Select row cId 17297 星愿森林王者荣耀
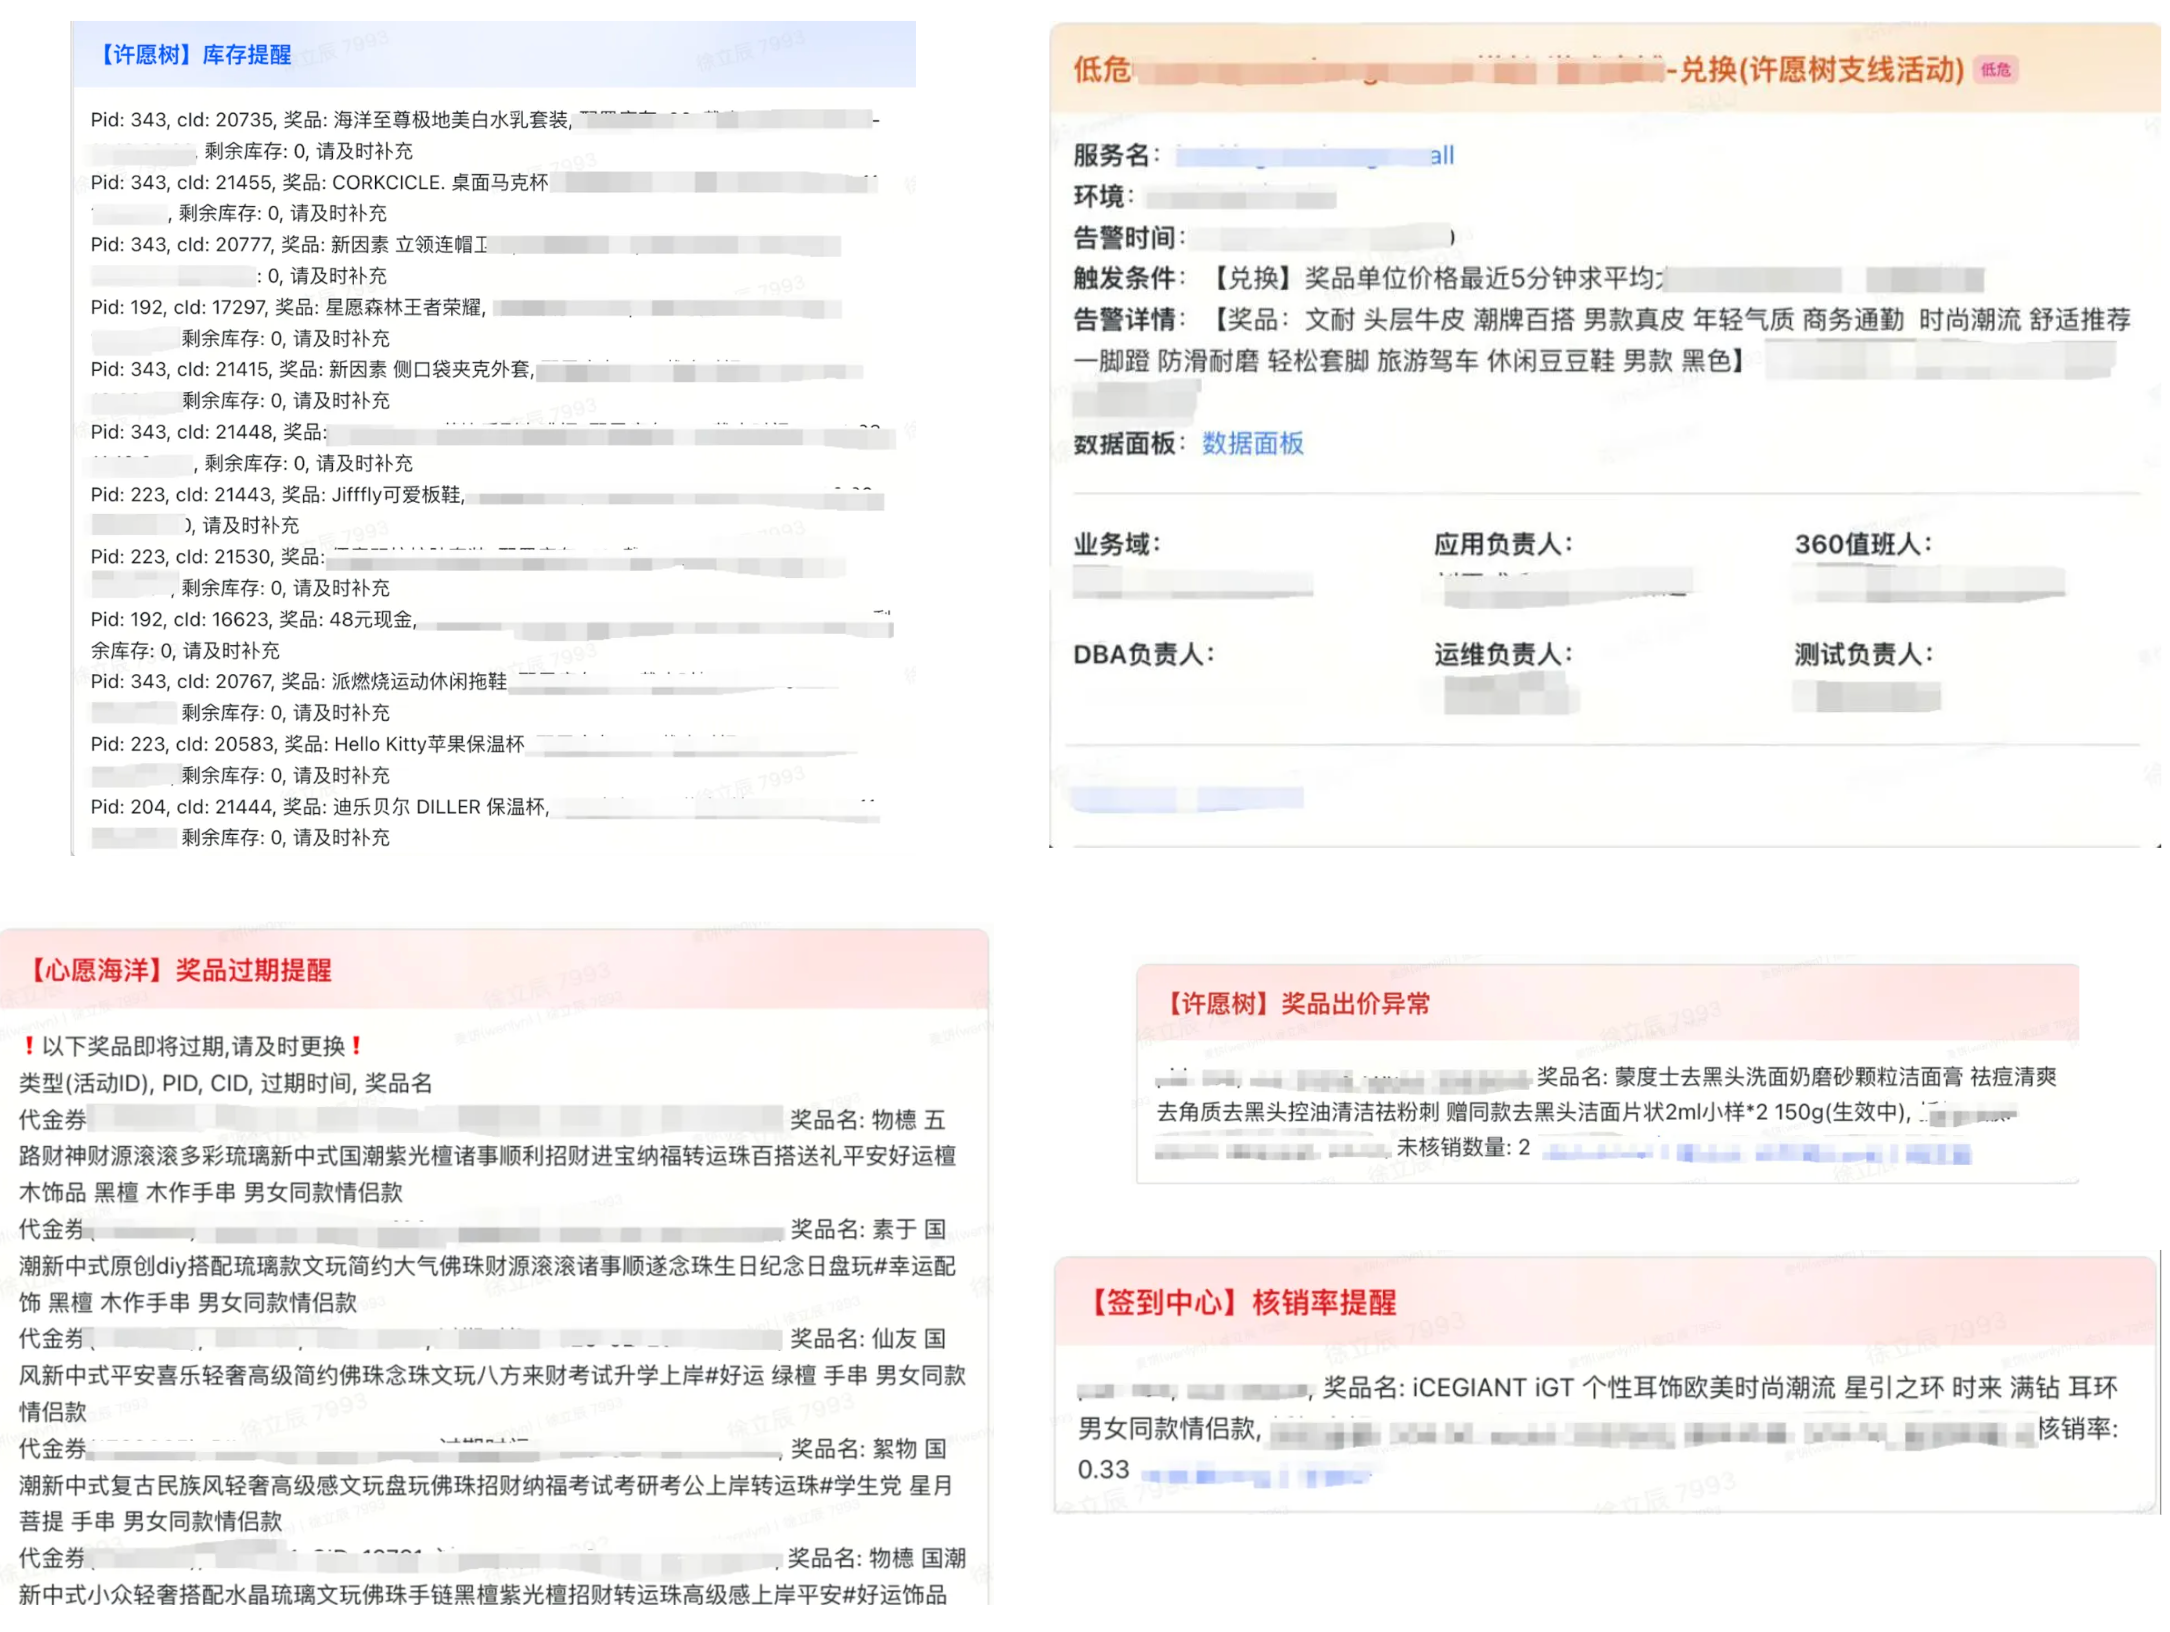This screenshot has height=1632, width=2170. tap(465, 322)
